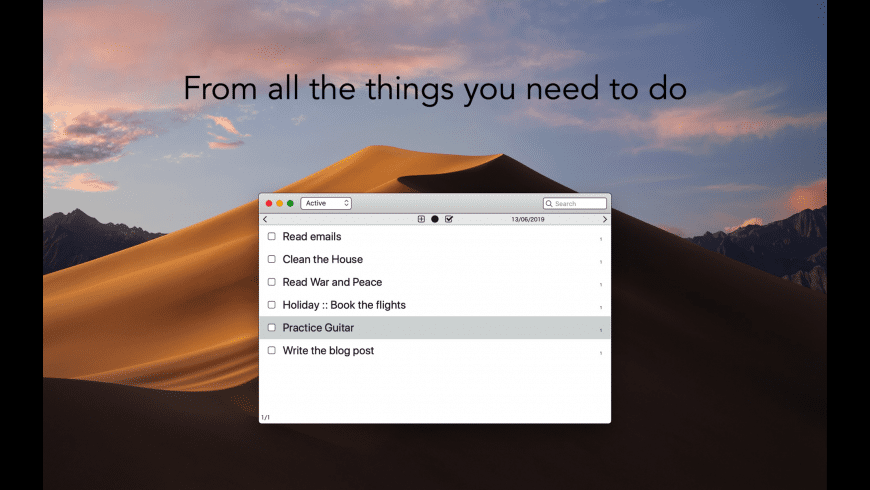Check off Holiday :: Book the flights
Image resolution: width=870 pixels, height=490 pixels.
click(271, 305)
